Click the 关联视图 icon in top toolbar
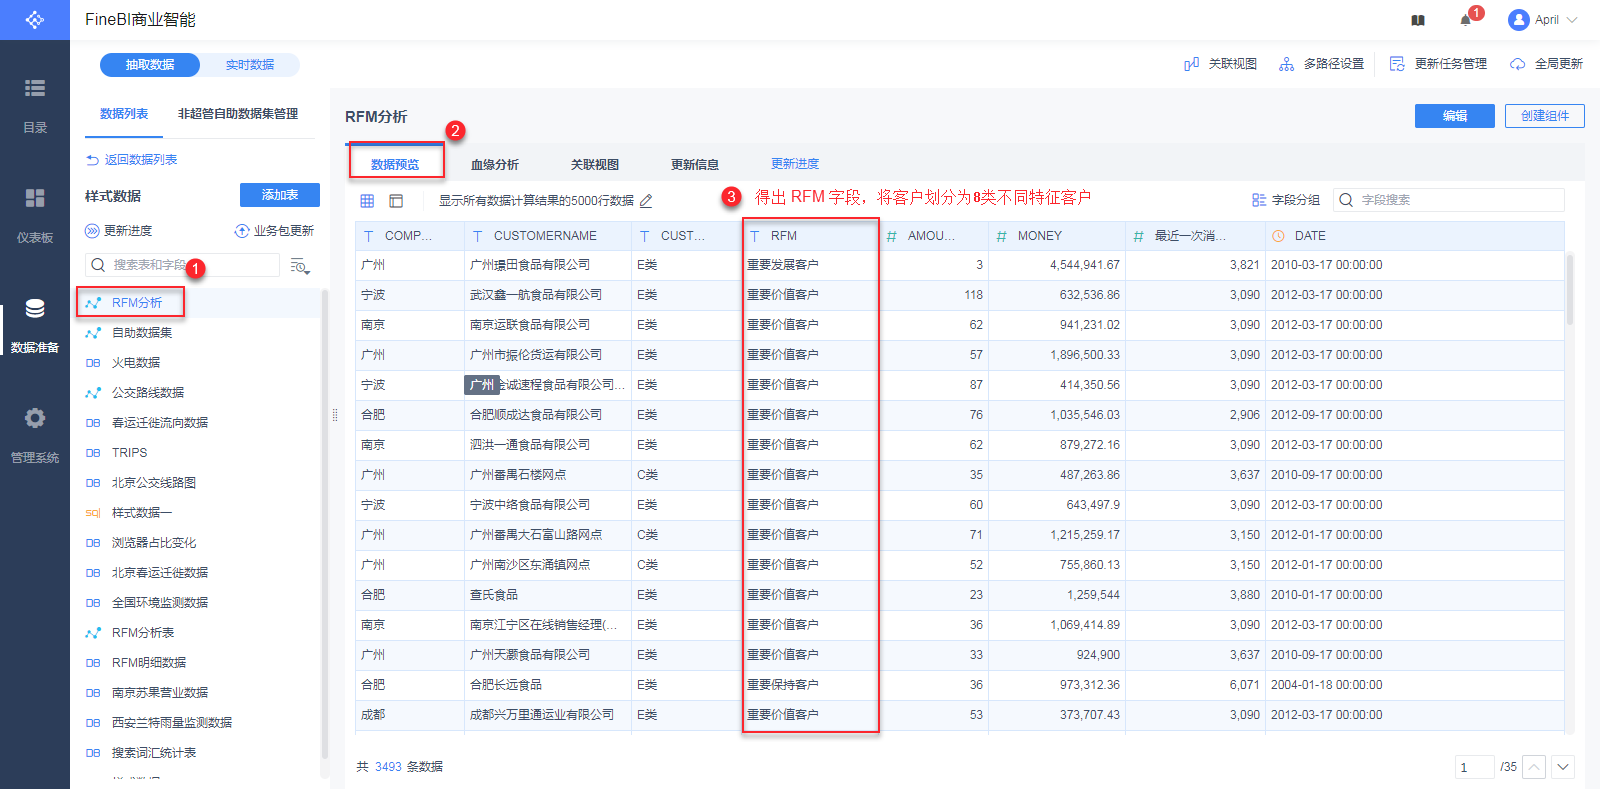This screenshot has height=789, width=1600. click(x=1191, y=64)
